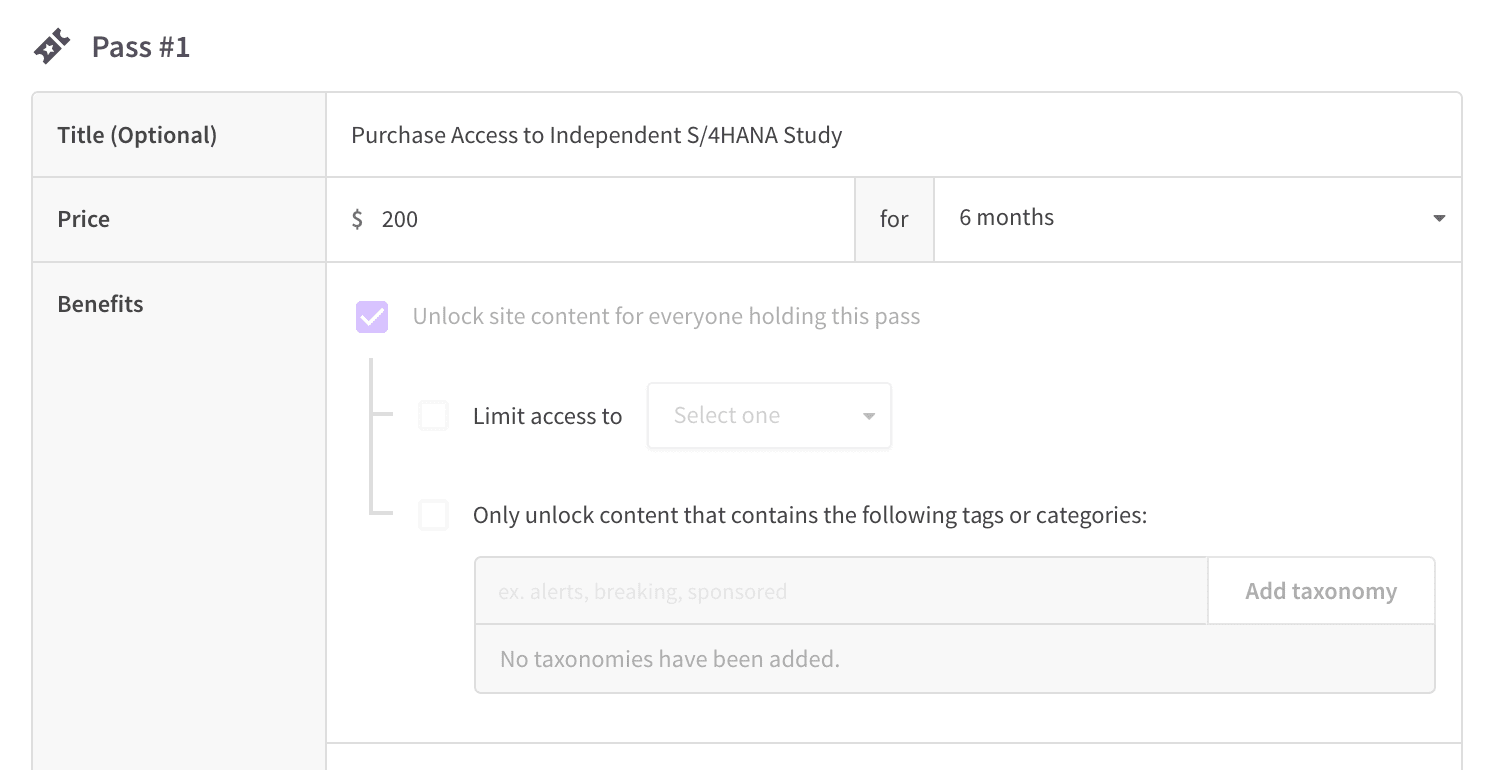Click the Benefits row label
1487x770 pixels.
[x=100, y=304]
